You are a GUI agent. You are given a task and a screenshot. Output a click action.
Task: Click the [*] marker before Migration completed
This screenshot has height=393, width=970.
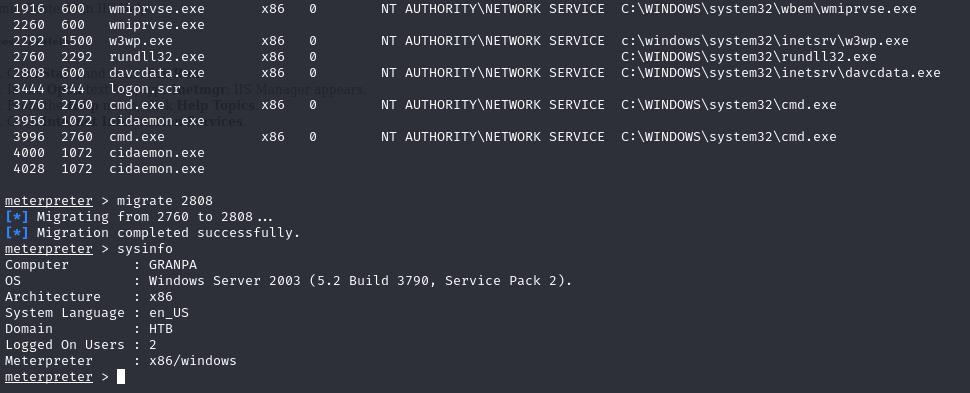(x=17, y=233)
